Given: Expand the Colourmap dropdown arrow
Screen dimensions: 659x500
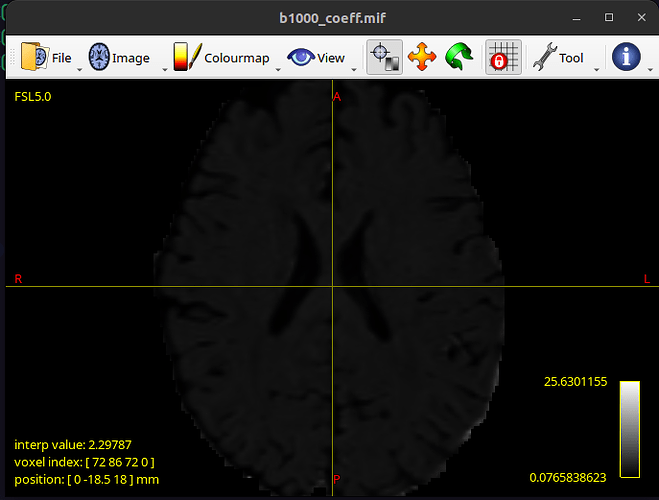Looking at the screenshot, I should (277, 69).
